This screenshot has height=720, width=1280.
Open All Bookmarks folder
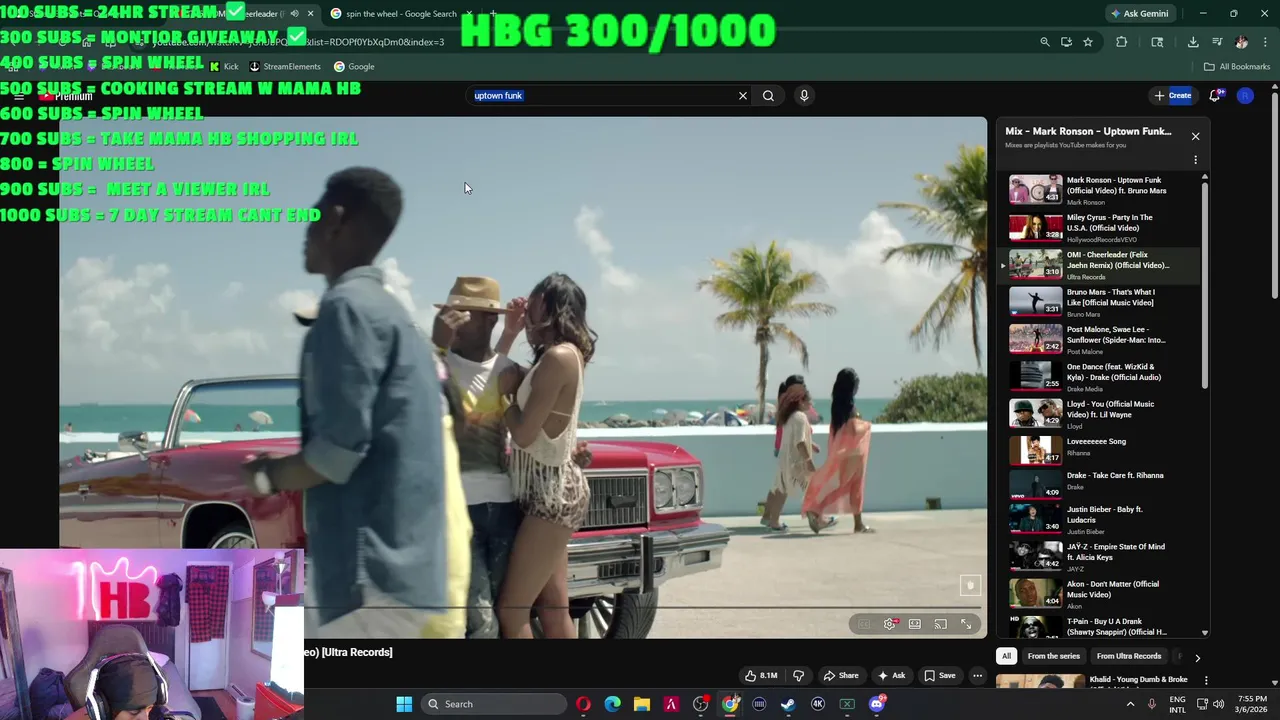pyautogui.click(x=1237, y=67)
